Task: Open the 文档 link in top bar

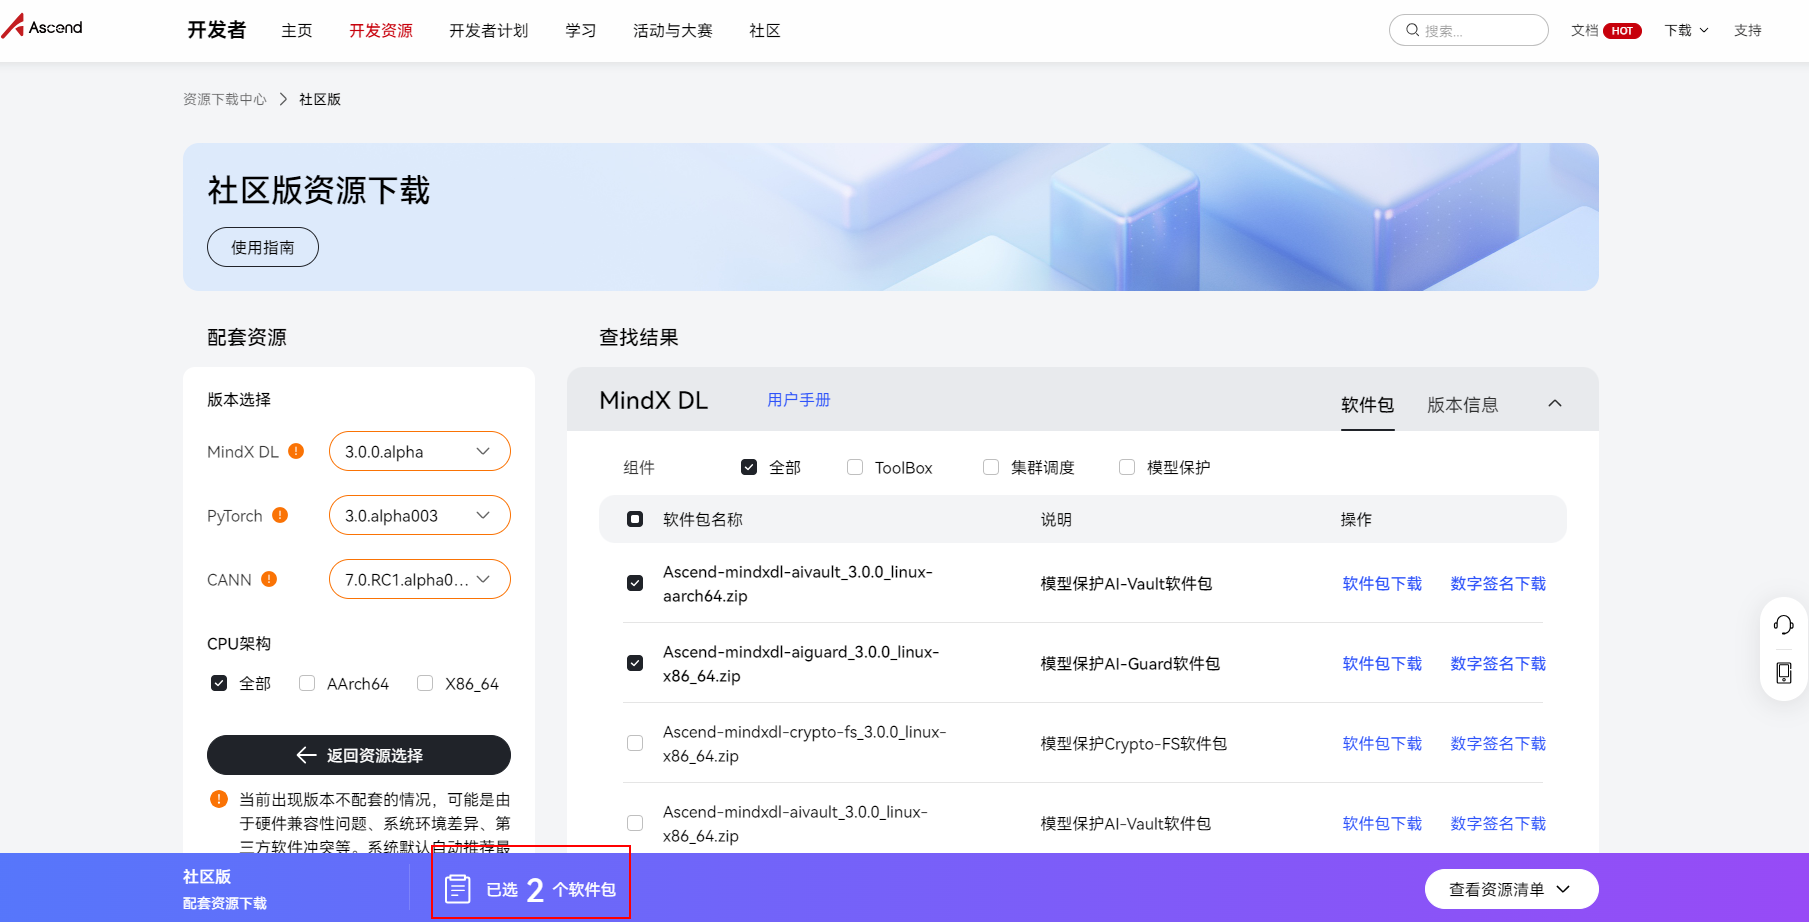Action: pos(1584,31)
